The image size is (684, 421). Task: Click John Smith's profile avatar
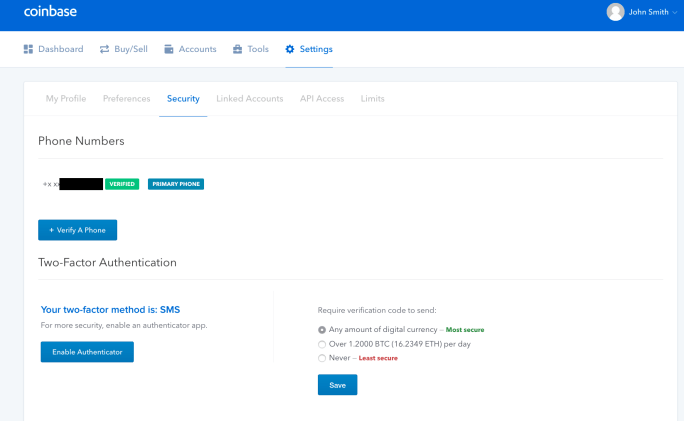(x=615, y=12)
